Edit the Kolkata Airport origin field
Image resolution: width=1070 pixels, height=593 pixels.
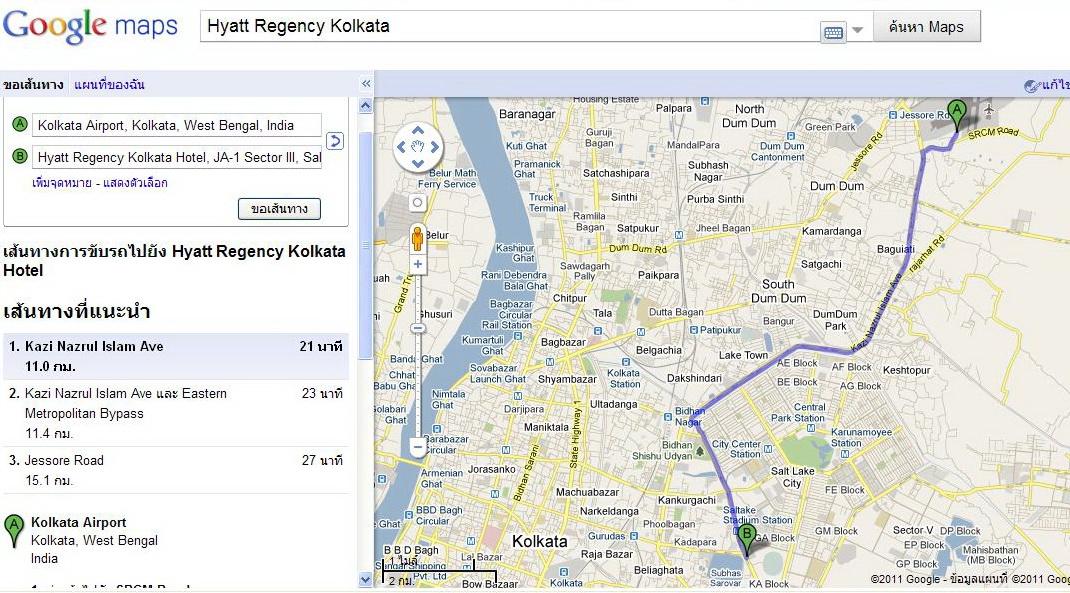pyautogui.click(x=177, y=126)
